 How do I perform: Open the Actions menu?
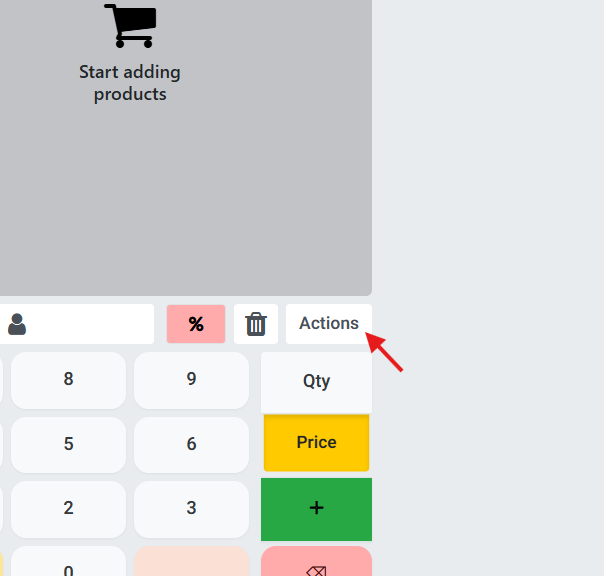328,323
